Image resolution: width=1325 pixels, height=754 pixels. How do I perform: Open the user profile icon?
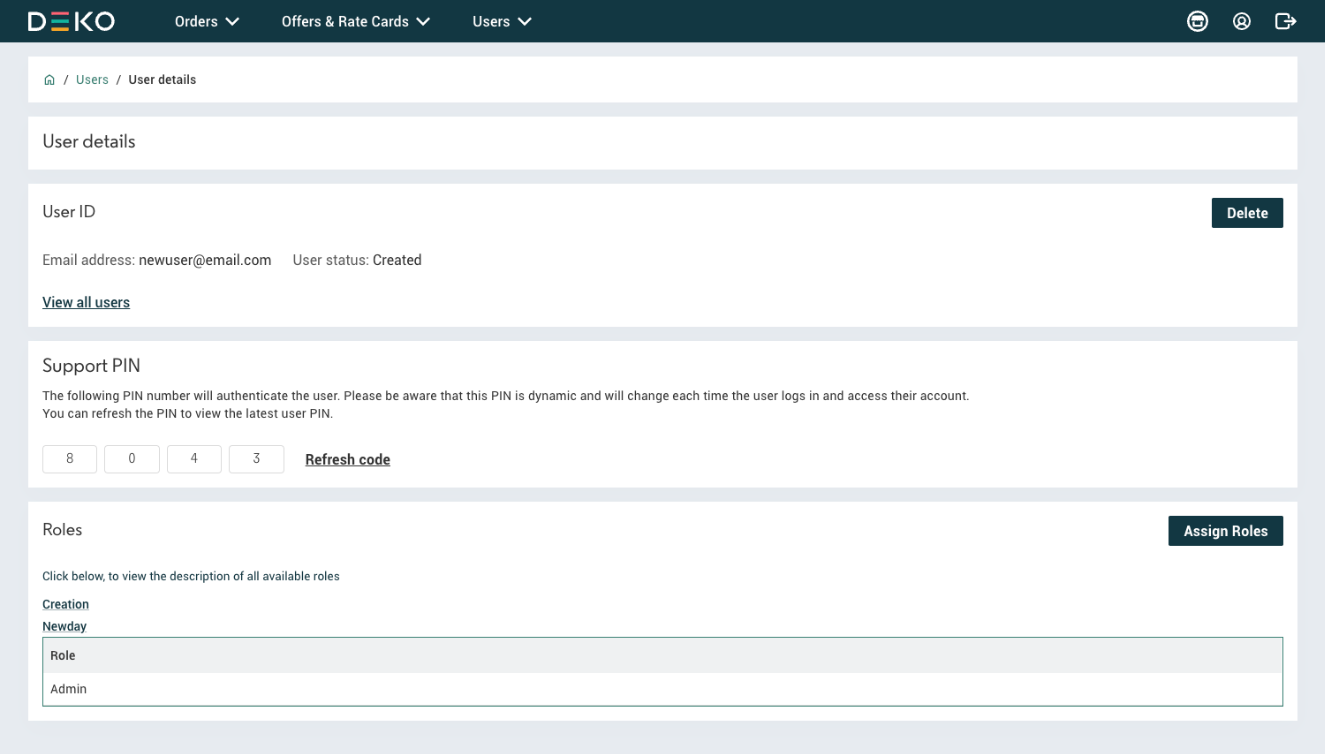[1242, 21]
